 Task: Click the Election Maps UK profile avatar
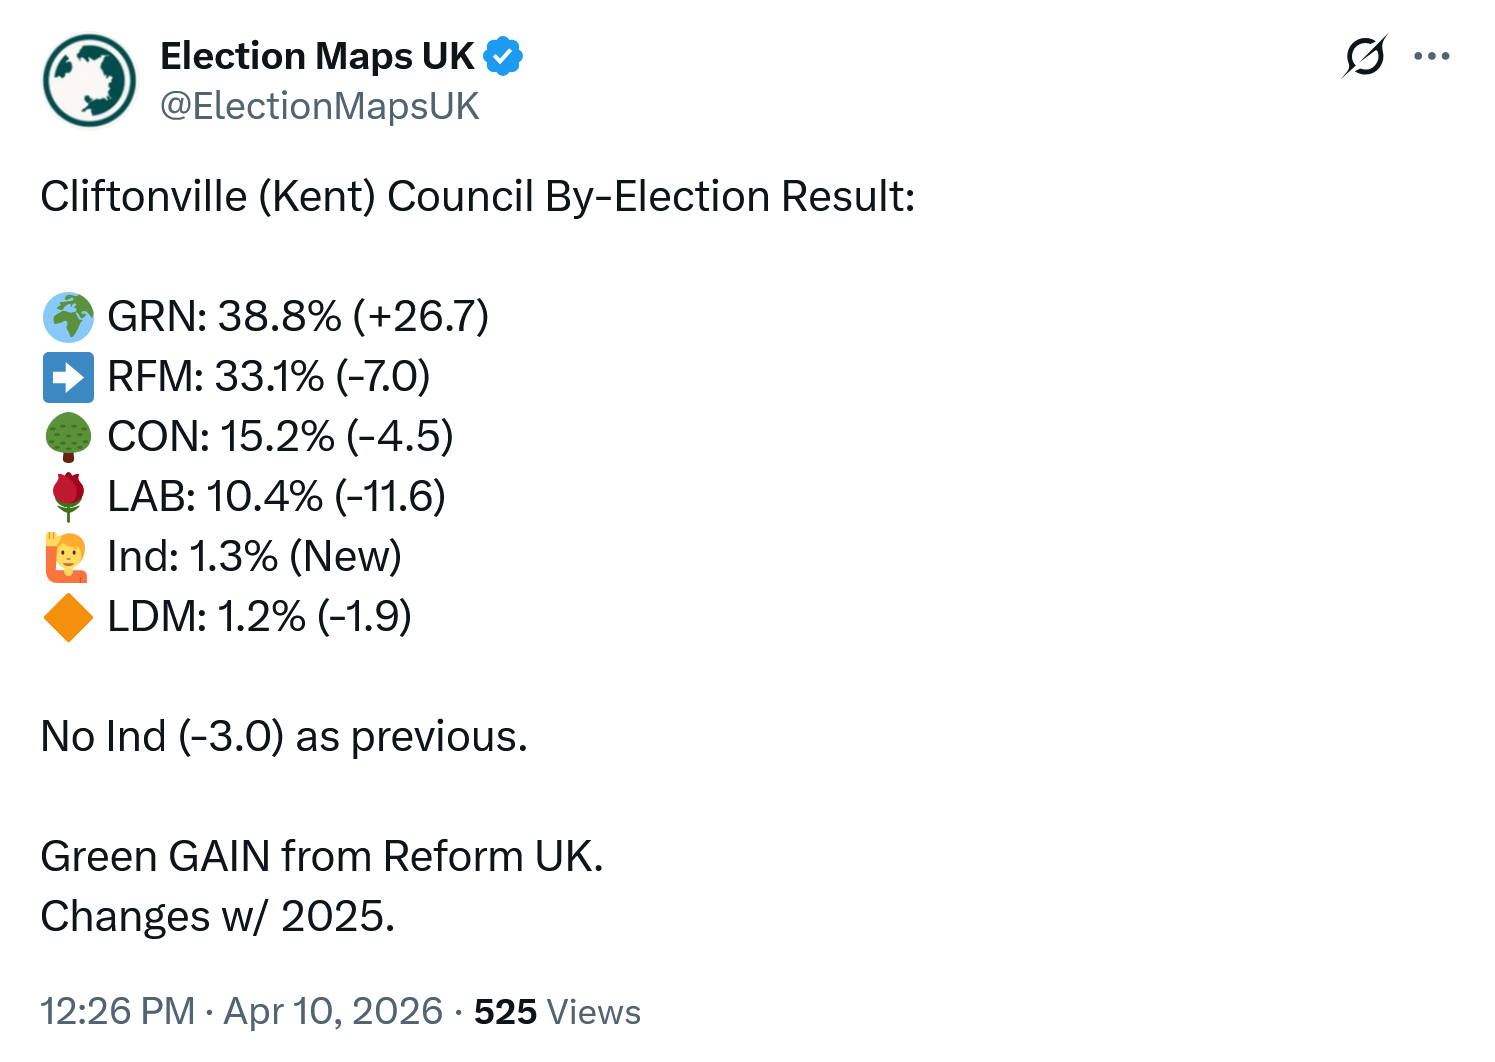pyautogui.click(x=89, y=81)
